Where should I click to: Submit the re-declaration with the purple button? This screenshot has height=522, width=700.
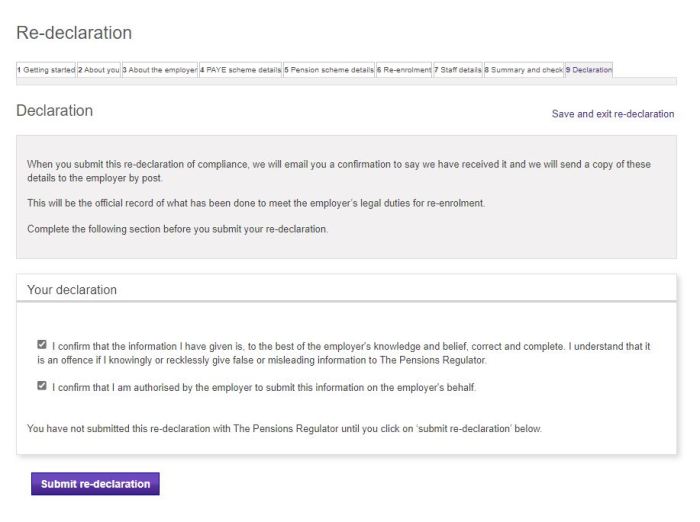pos(95,484)
